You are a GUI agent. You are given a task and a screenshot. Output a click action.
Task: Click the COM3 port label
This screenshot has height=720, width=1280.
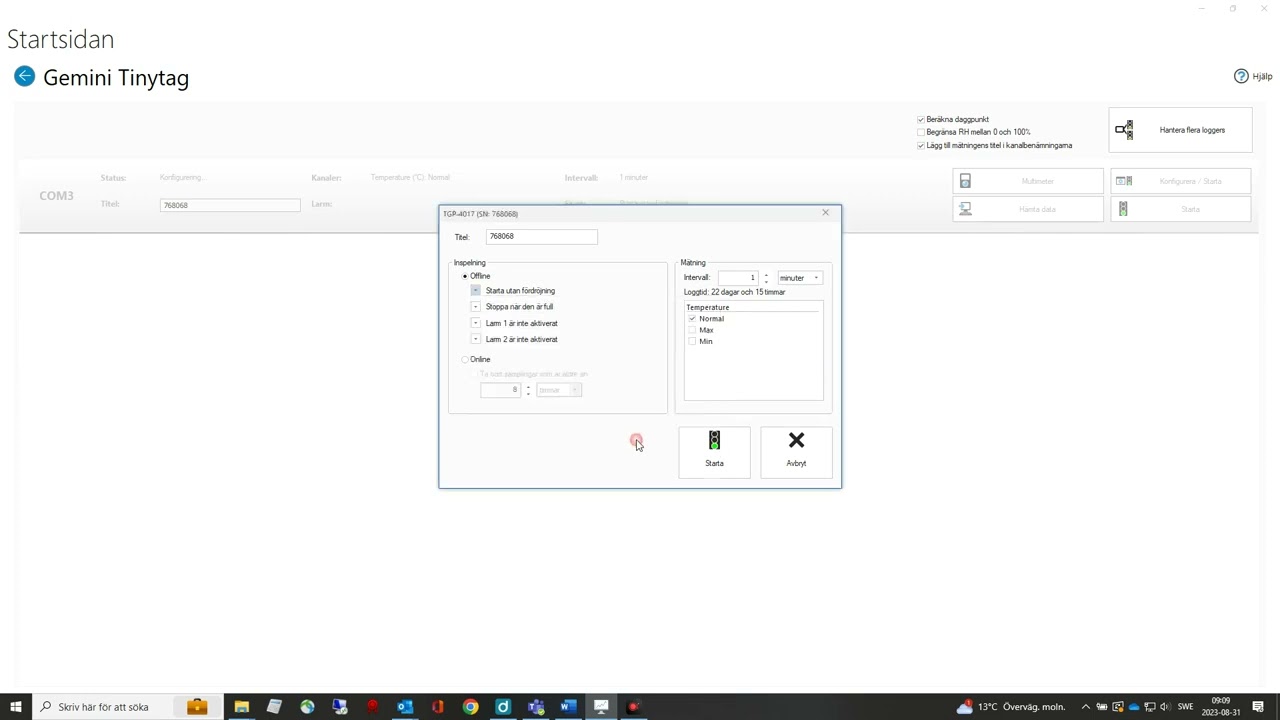pyautogui.click(x=56, y=196)
